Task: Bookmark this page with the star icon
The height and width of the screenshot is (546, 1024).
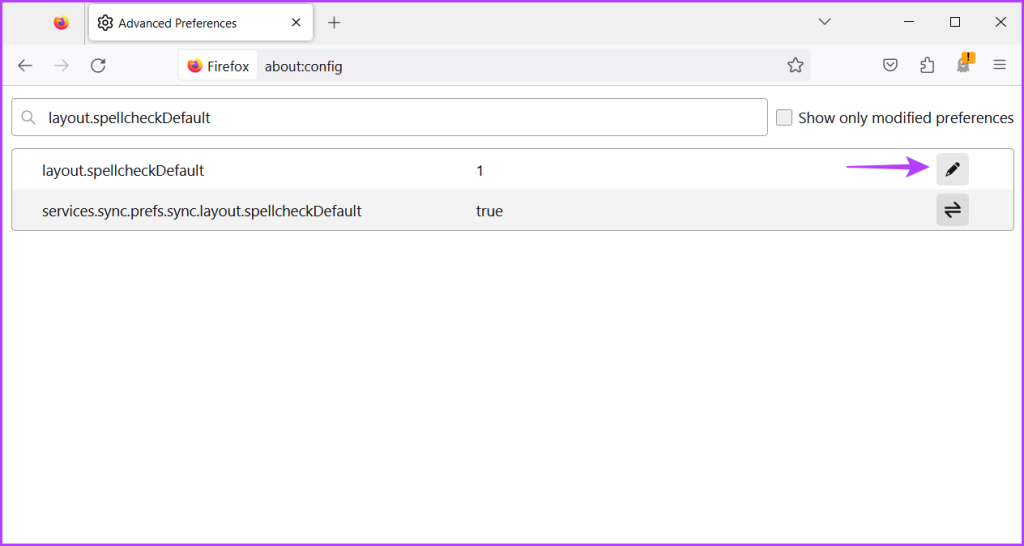Action: point(795,65)
